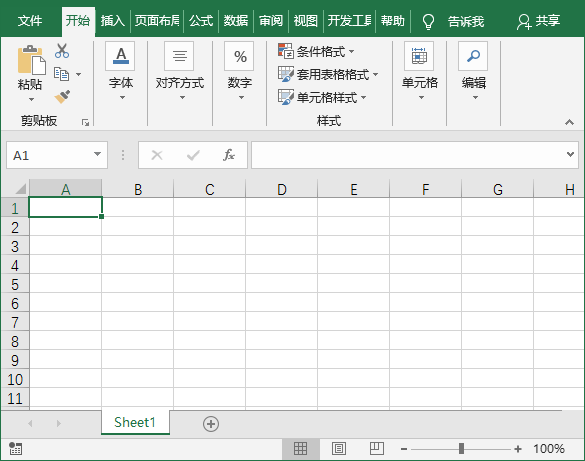Switch to the Review (审阅) tab
The height and width of the screenshot is (461, 585).
[271, 21]
